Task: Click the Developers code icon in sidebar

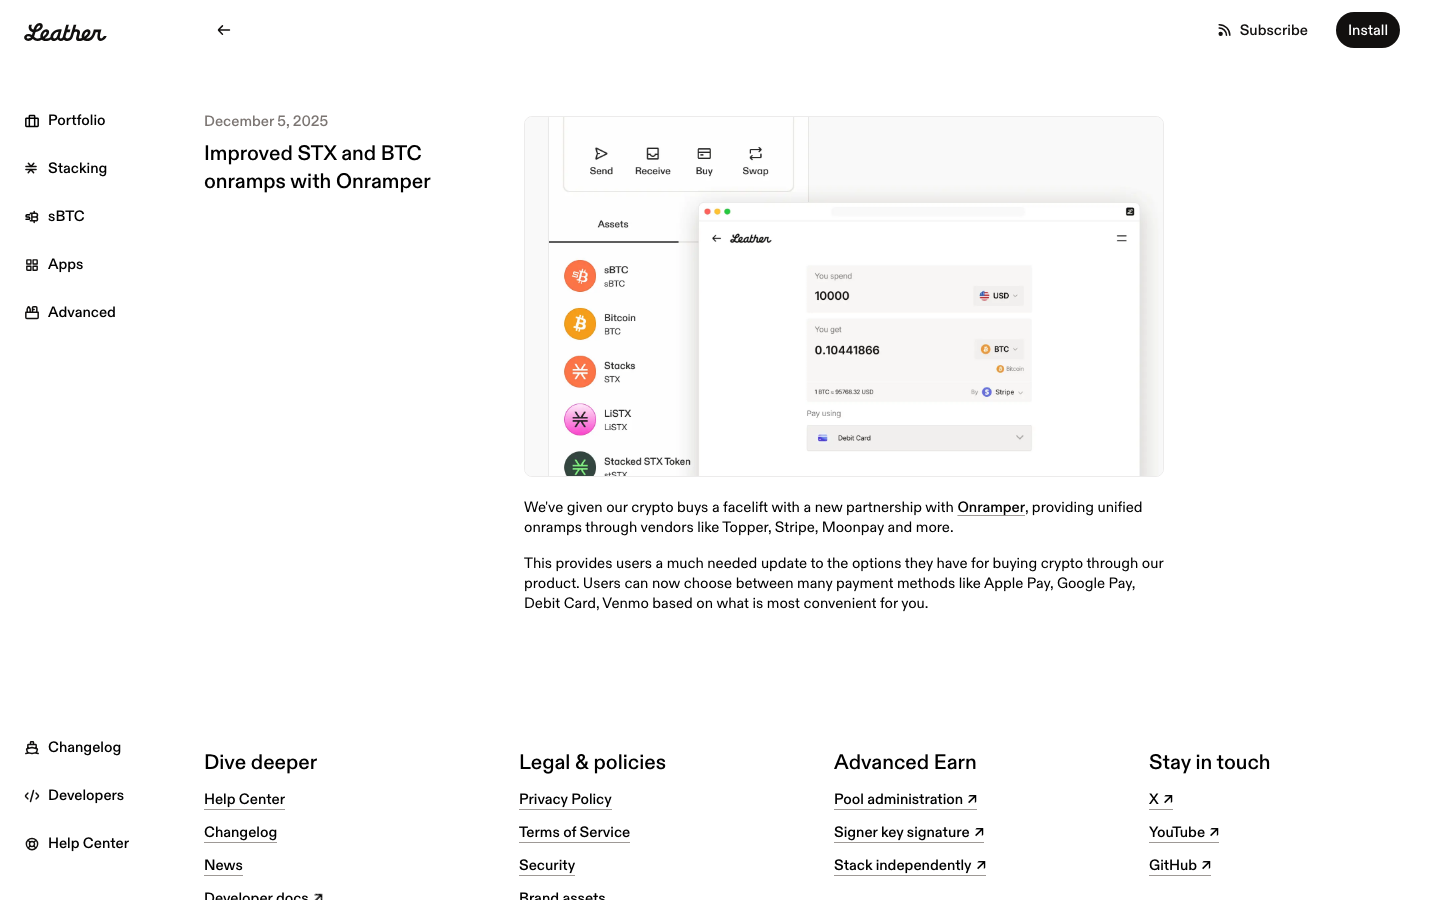Action: pos(32,796)
